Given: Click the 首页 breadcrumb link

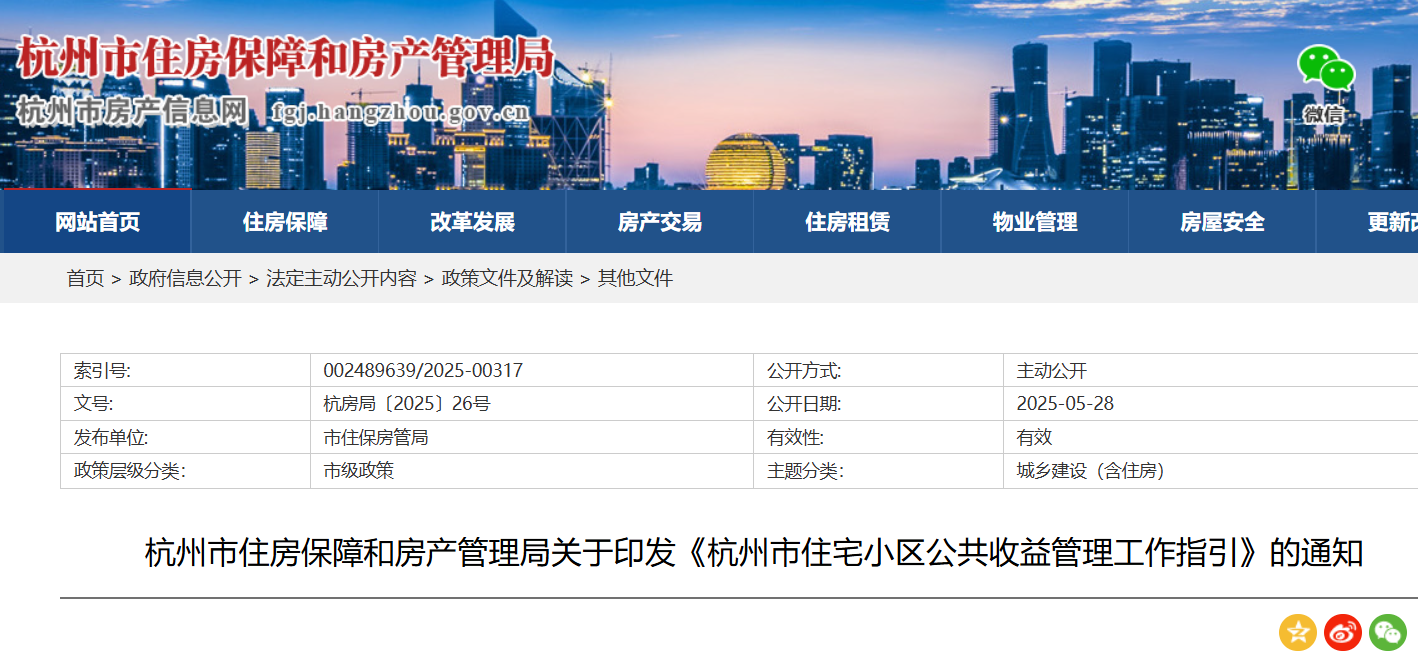Looking at the screenshot, I should click(x=85, y=279).
